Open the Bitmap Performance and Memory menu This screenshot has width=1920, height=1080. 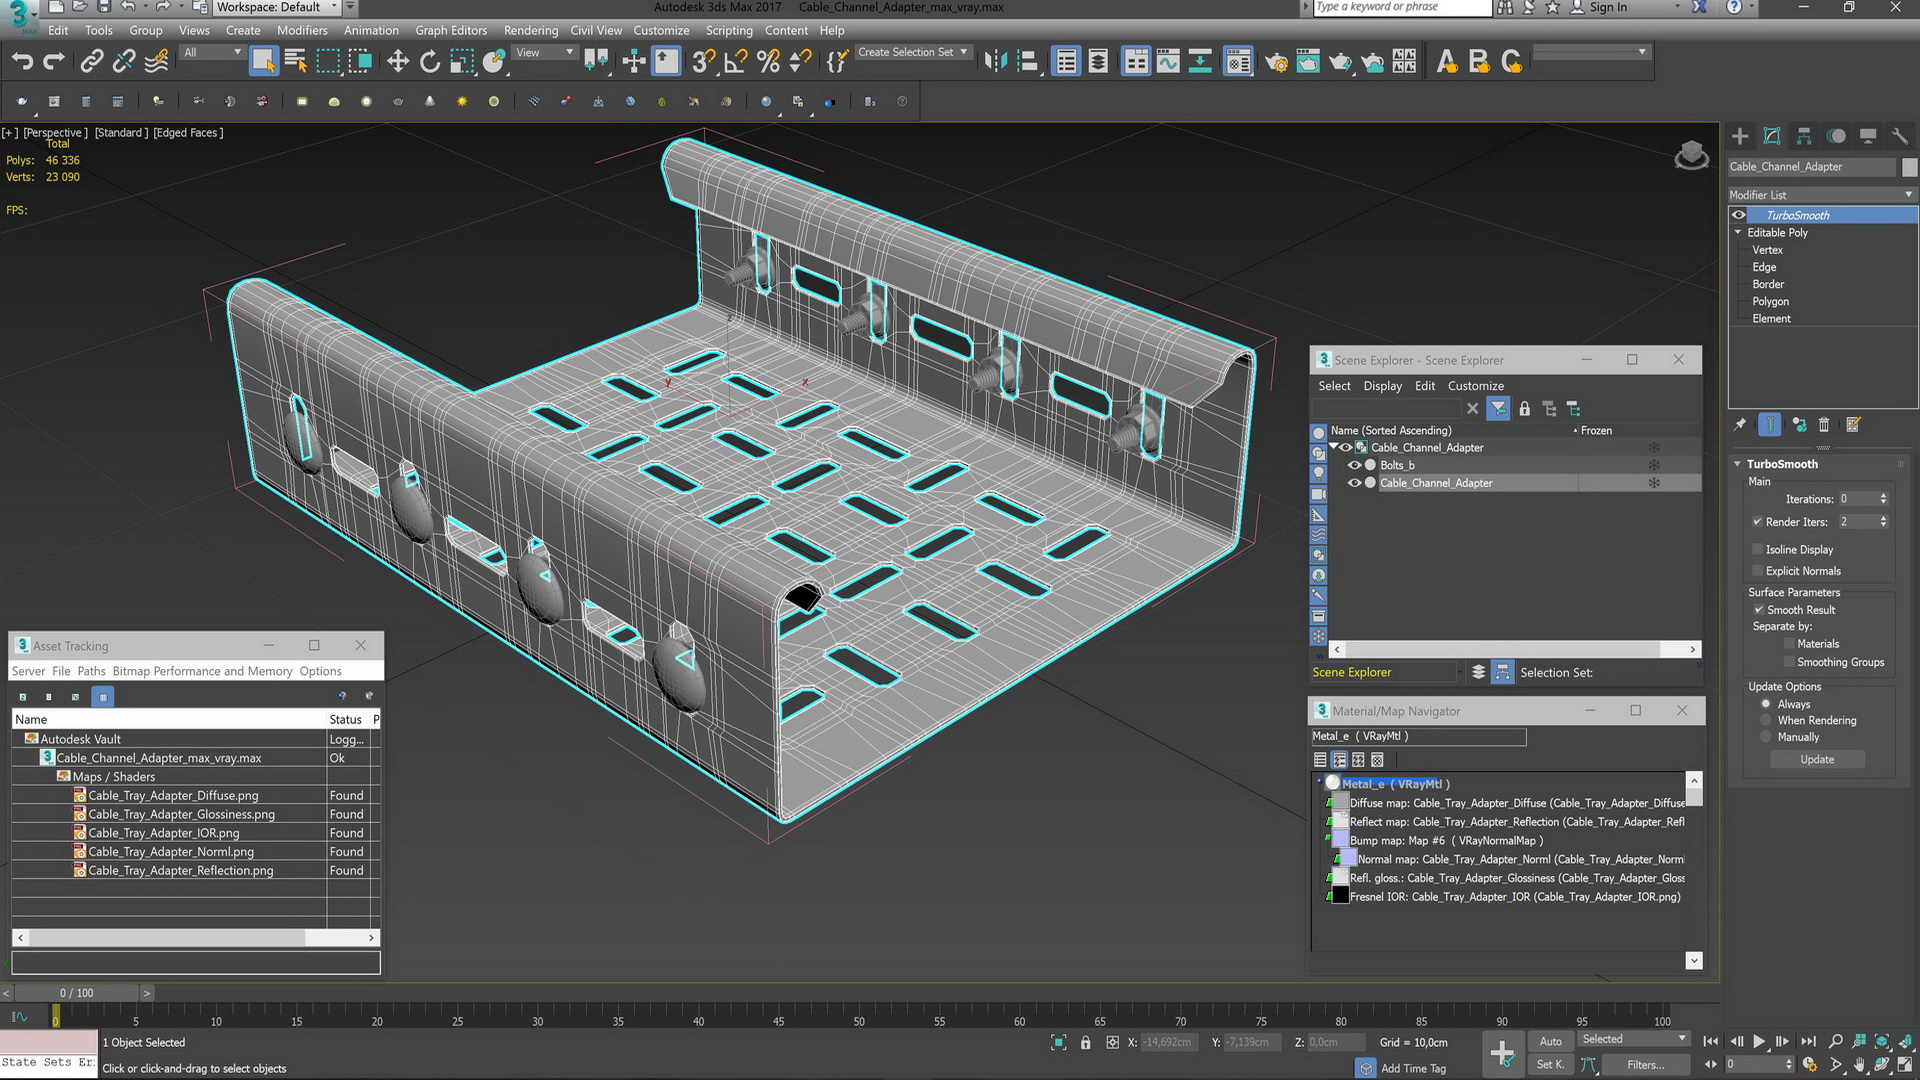(202, 671)
